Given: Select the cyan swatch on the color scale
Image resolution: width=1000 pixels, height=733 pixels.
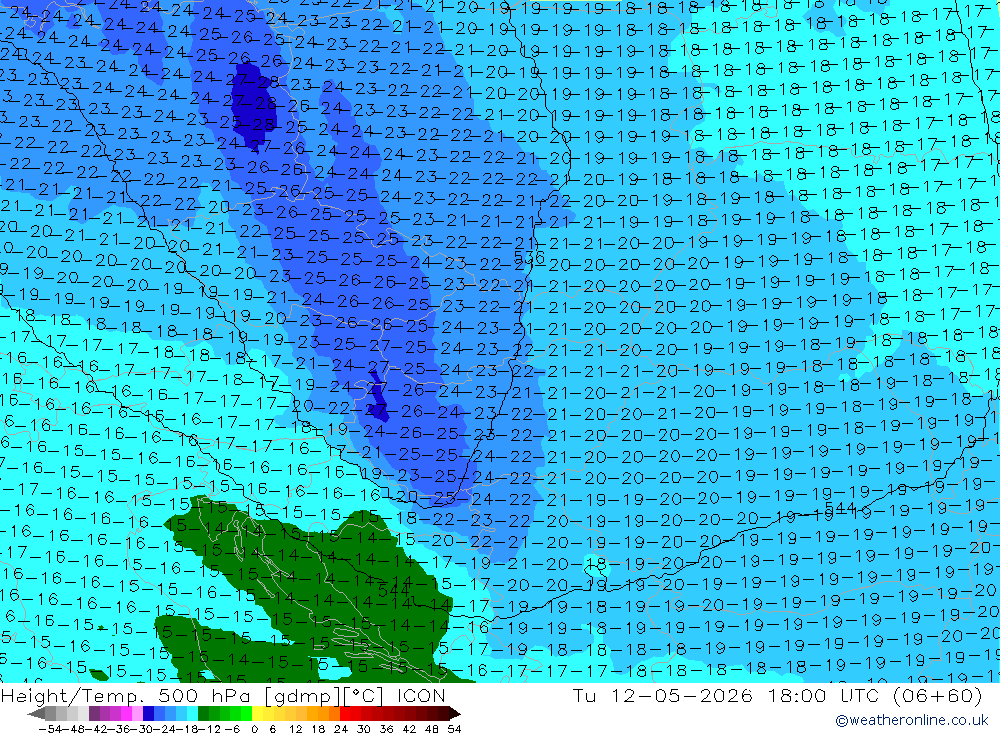Looking at the screenshot, I should (x=192, y=713).
